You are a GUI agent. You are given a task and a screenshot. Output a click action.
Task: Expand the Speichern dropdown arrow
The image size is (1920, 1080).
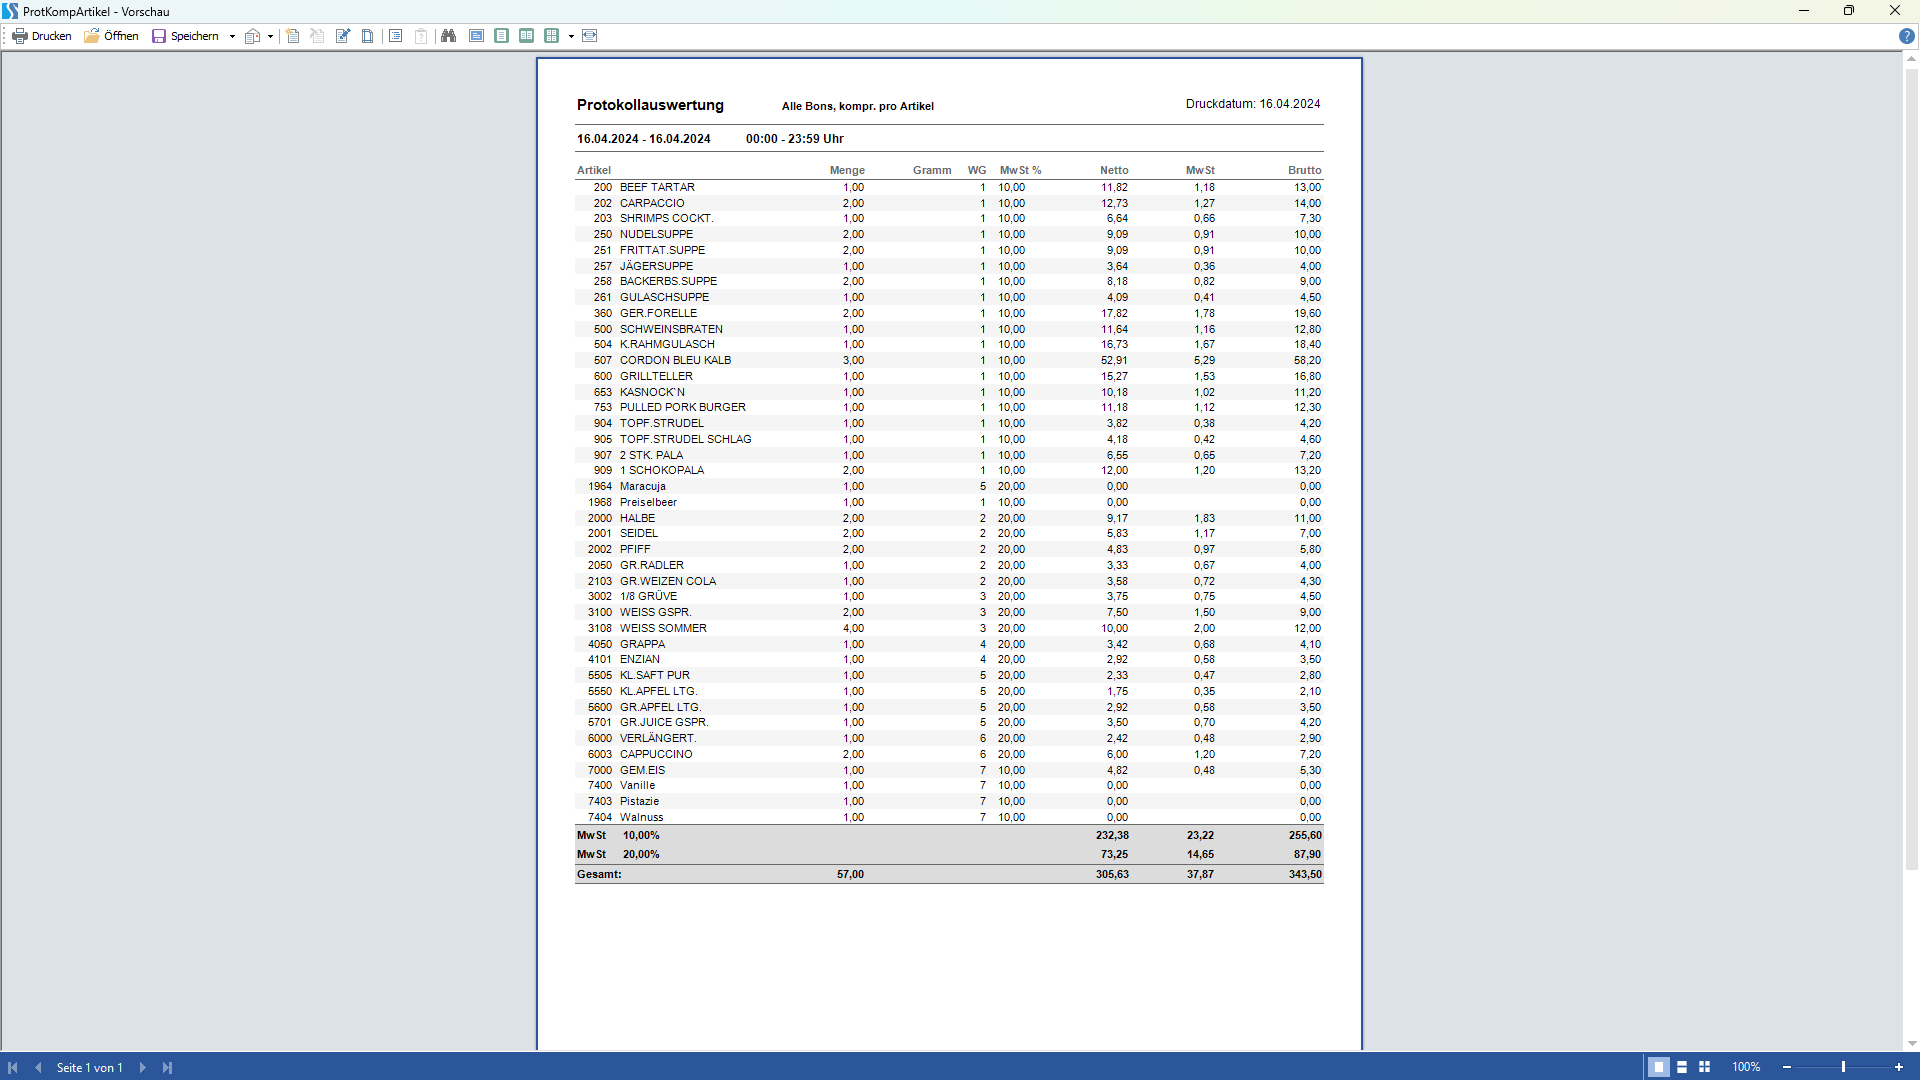232,36
